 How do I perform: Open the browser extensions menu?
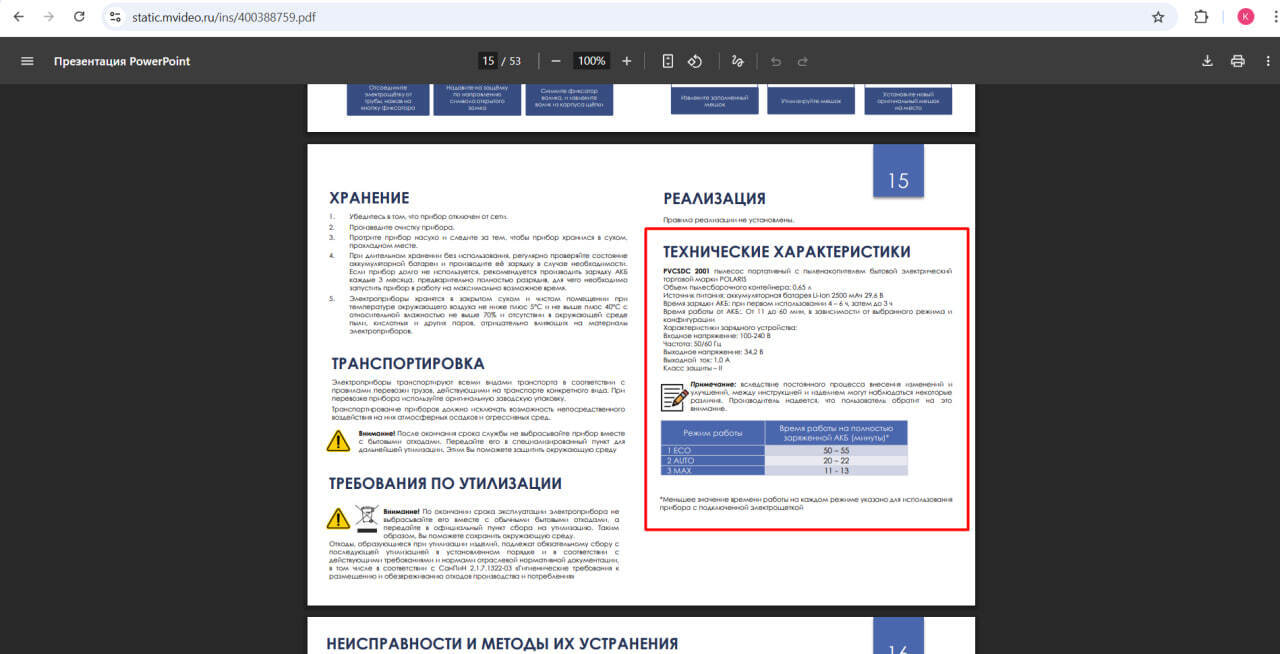point(1201,17)
